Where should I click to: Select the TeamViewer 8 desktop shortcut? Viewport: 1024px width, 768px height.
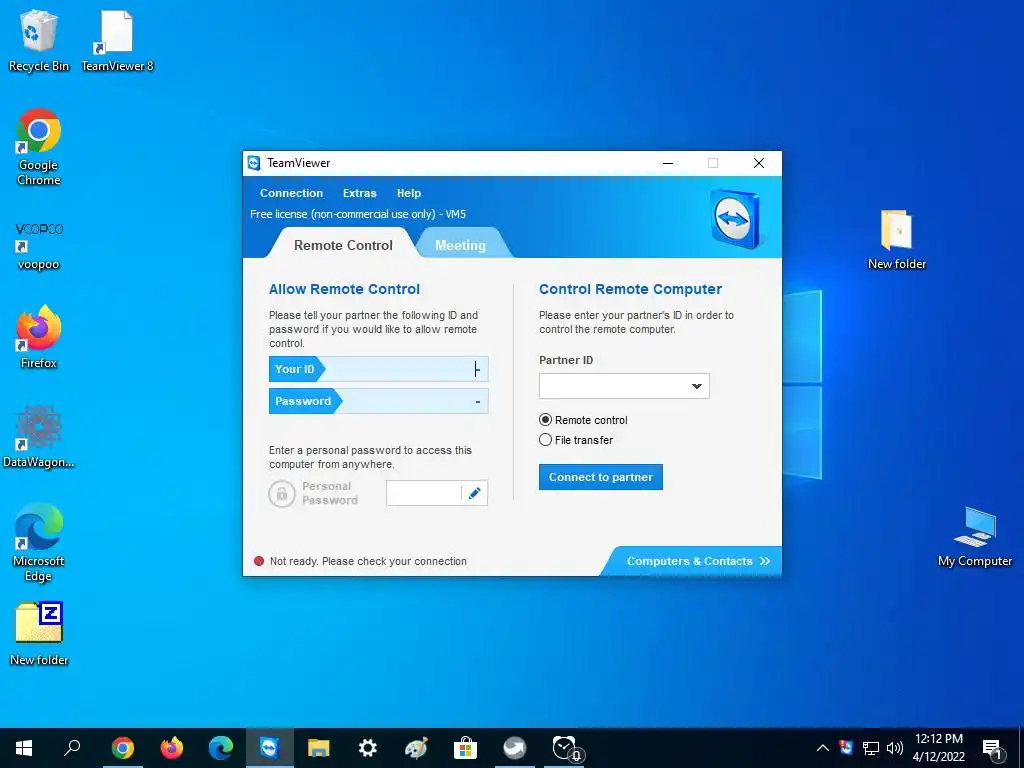tap(117, 40)
